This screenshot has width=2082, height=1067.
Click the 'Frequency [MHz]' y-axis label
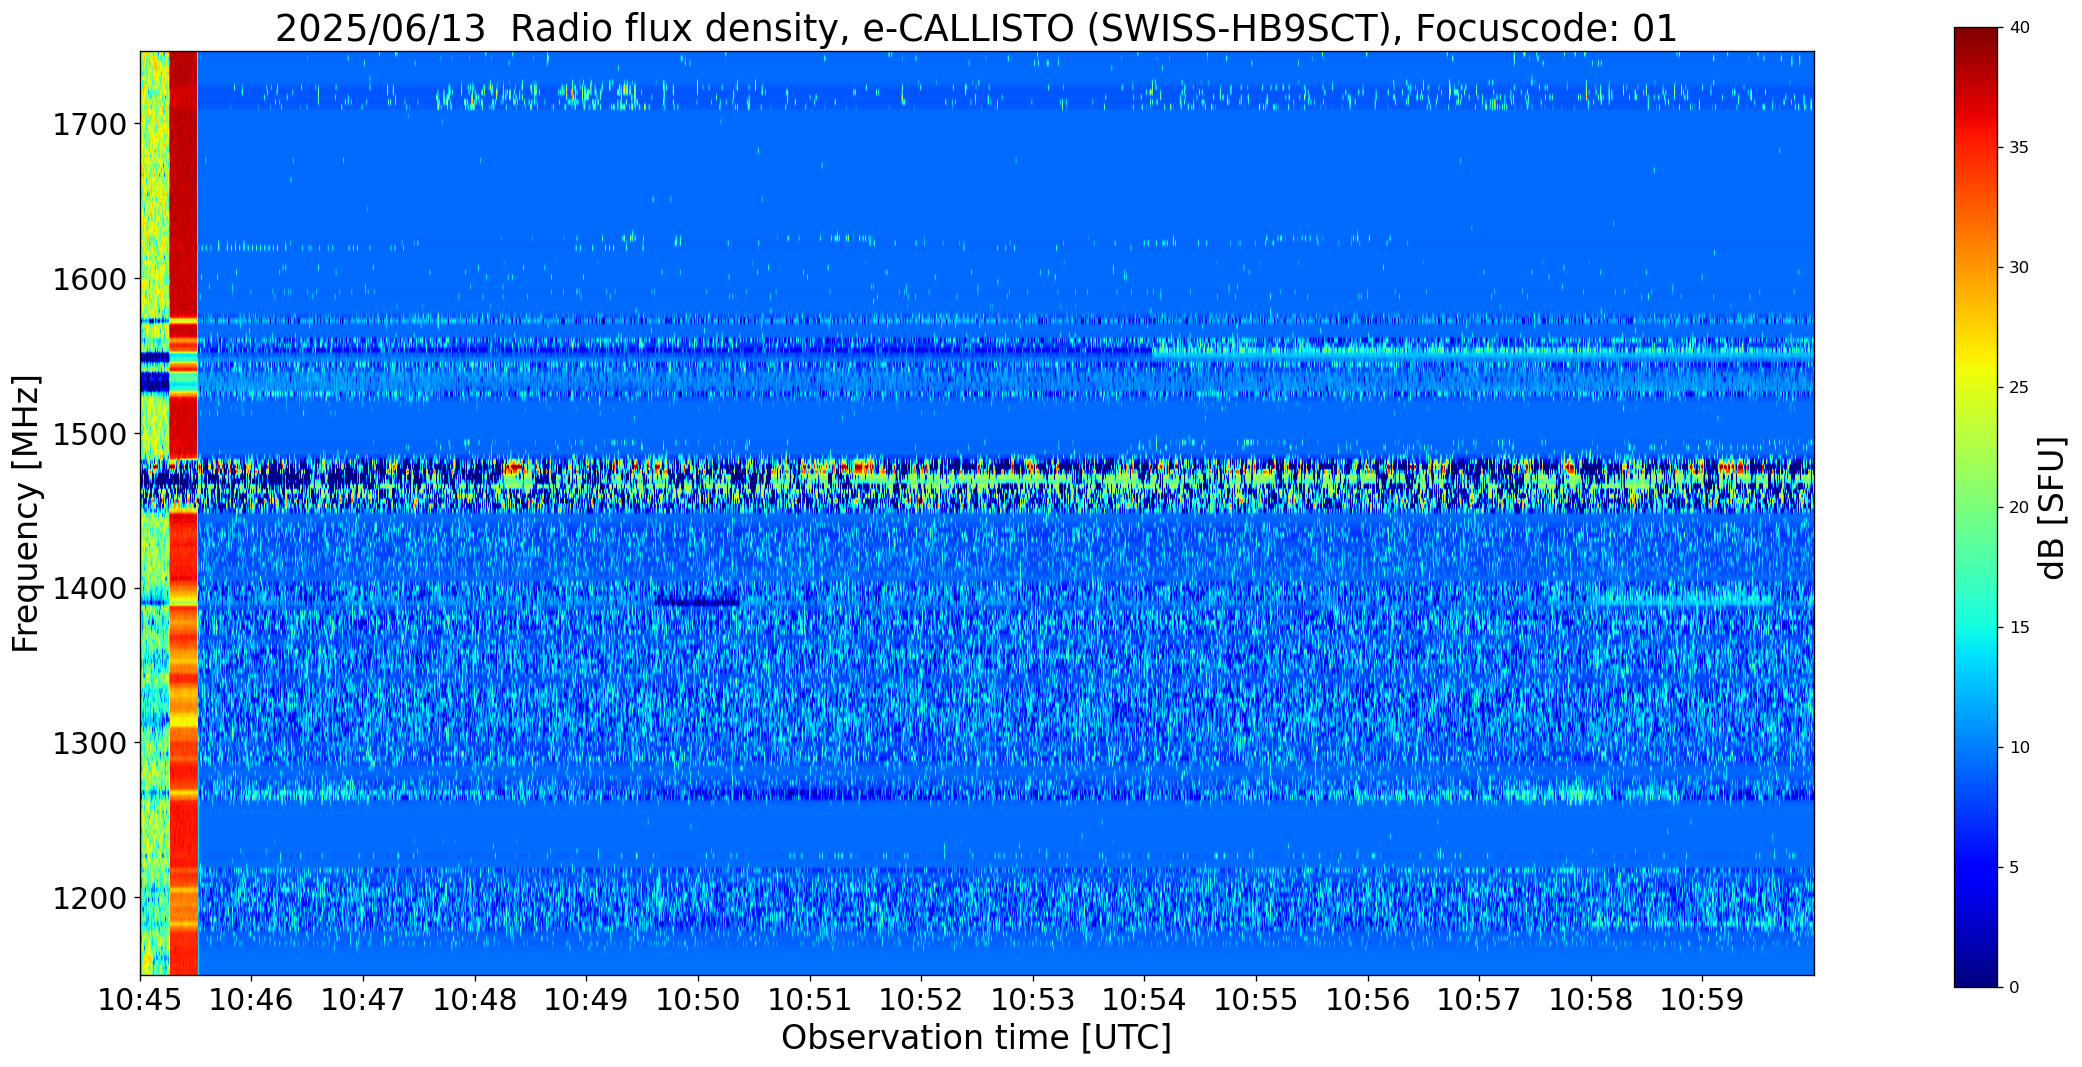(26, 513)
